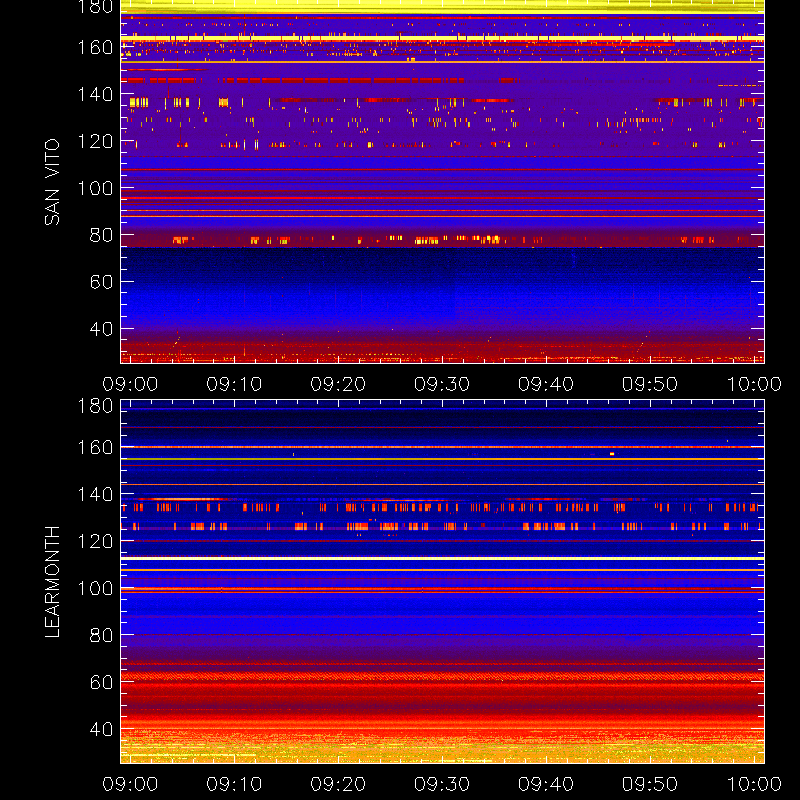Select the 100 tick label on San Vito axis
This screenshot has height=800, width=800.
tap(95, 188)
